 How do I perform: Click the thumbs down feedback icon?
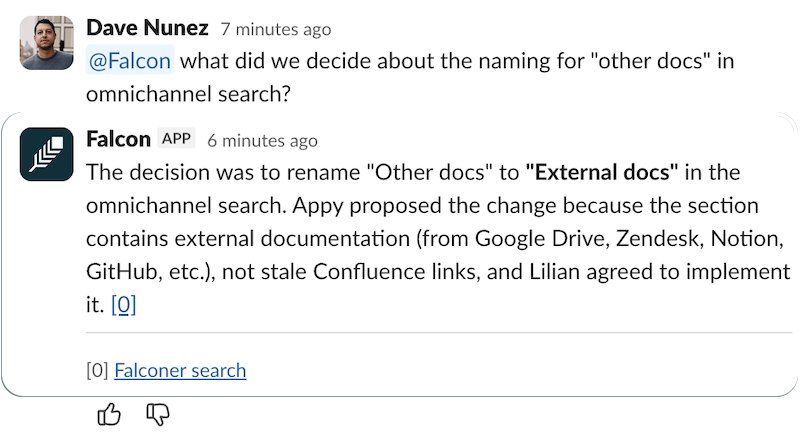(x=158, y=414)
